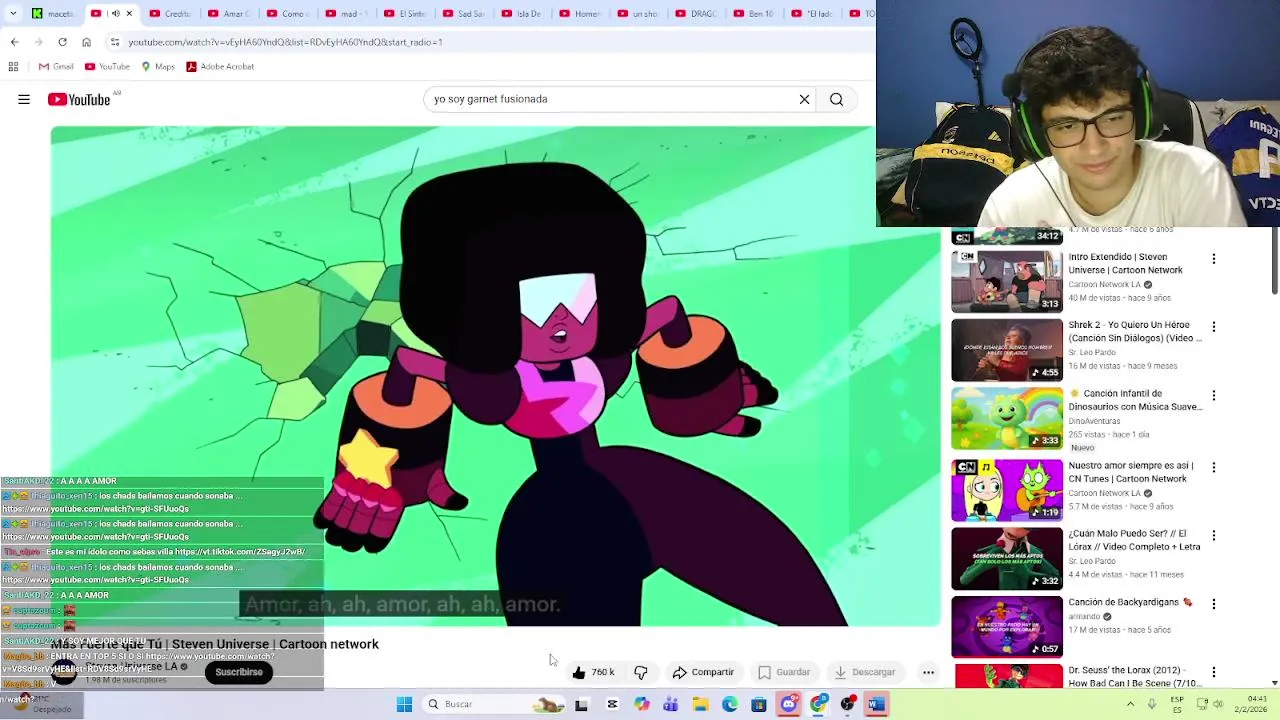Open Task View from taskbar
1280x720 pixels.
coord(581,704)
